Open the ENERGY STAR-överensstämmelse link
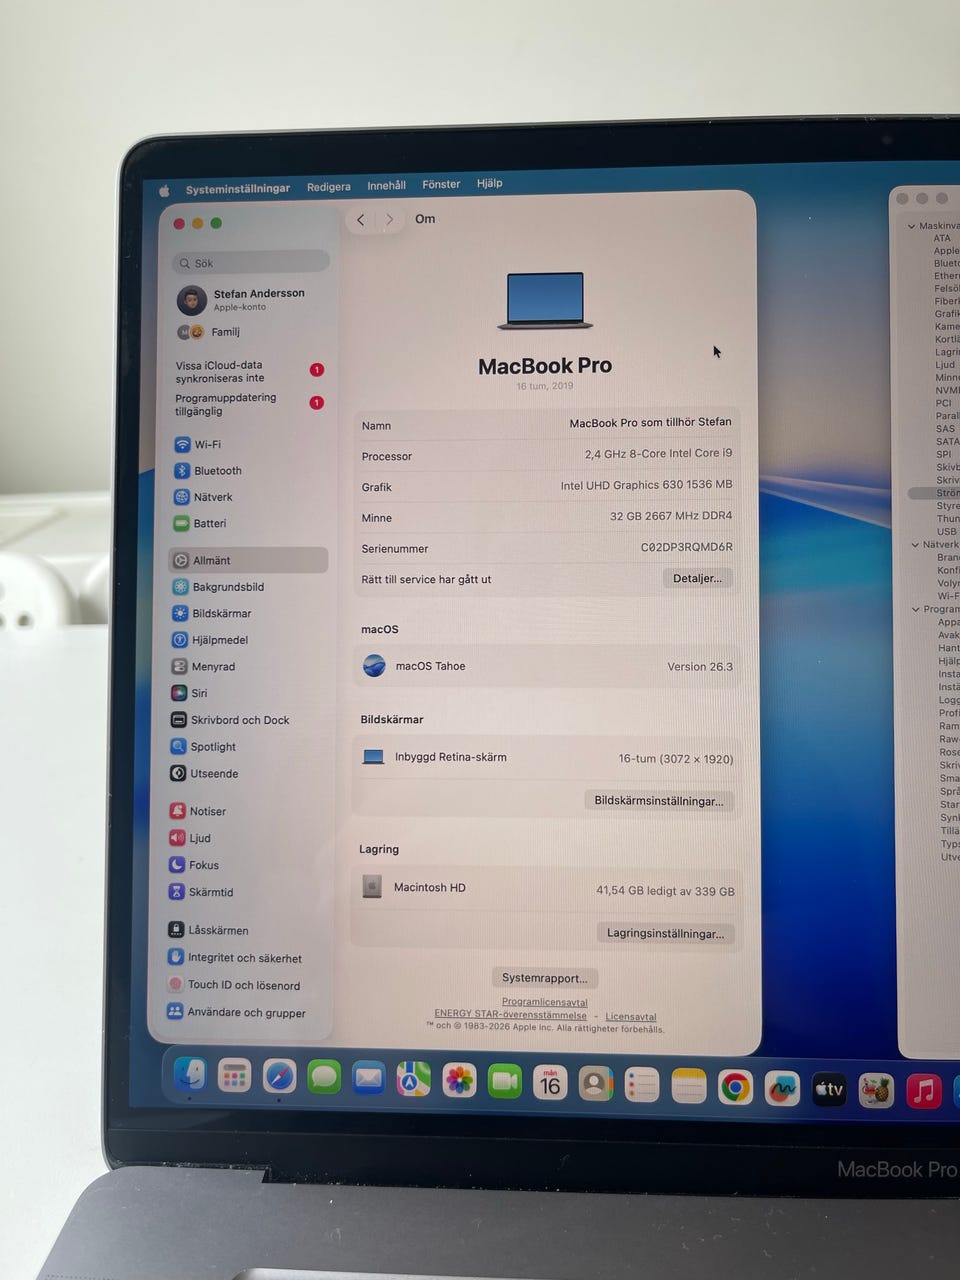 [x=511, y=1014]
